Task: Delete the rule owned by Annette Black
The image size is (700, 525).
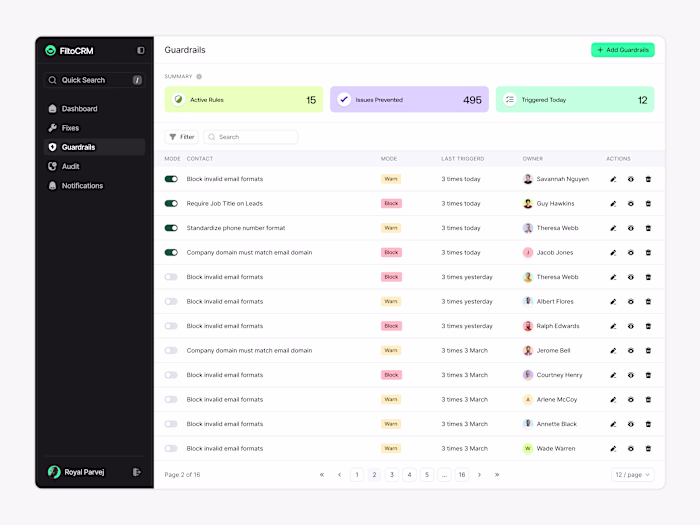Action: [648, 424]
